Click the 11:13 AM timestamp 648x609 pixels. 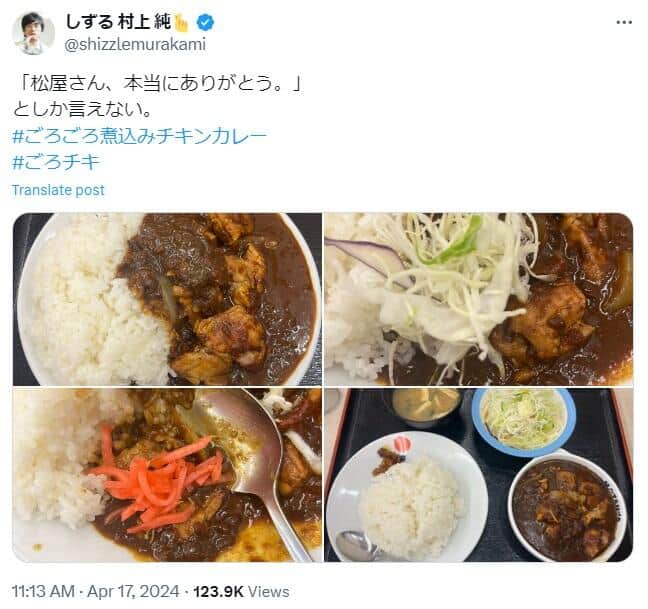tap(43, 591)
